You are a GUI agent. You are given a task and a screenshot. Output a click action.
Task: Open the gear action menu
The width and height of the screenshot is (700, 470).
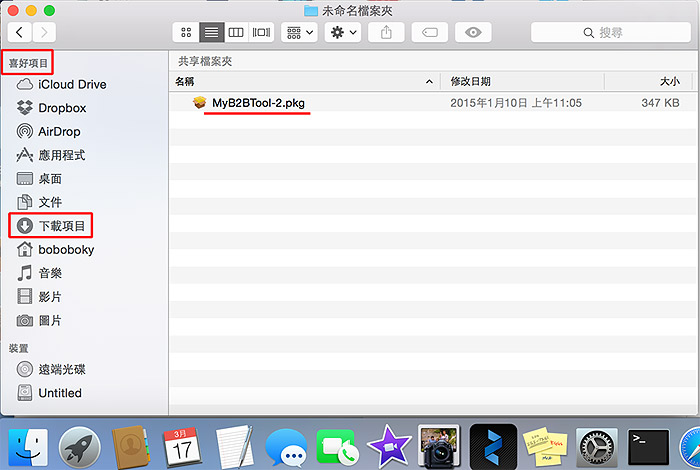click(343, 32)
